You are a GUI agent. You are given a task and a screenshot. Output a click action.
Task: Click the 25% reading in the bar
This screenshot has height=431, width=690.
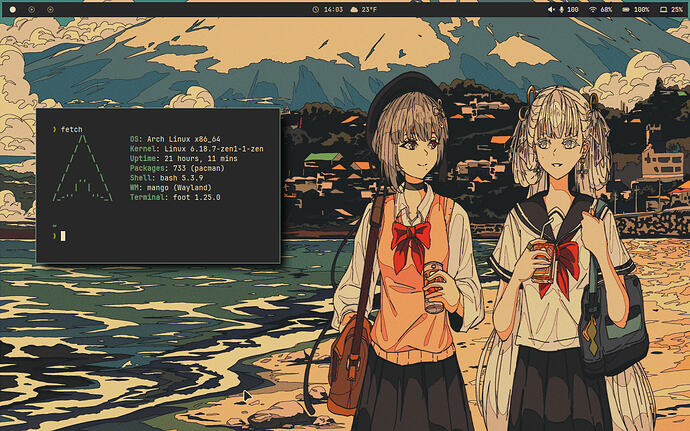coord(677,9)
